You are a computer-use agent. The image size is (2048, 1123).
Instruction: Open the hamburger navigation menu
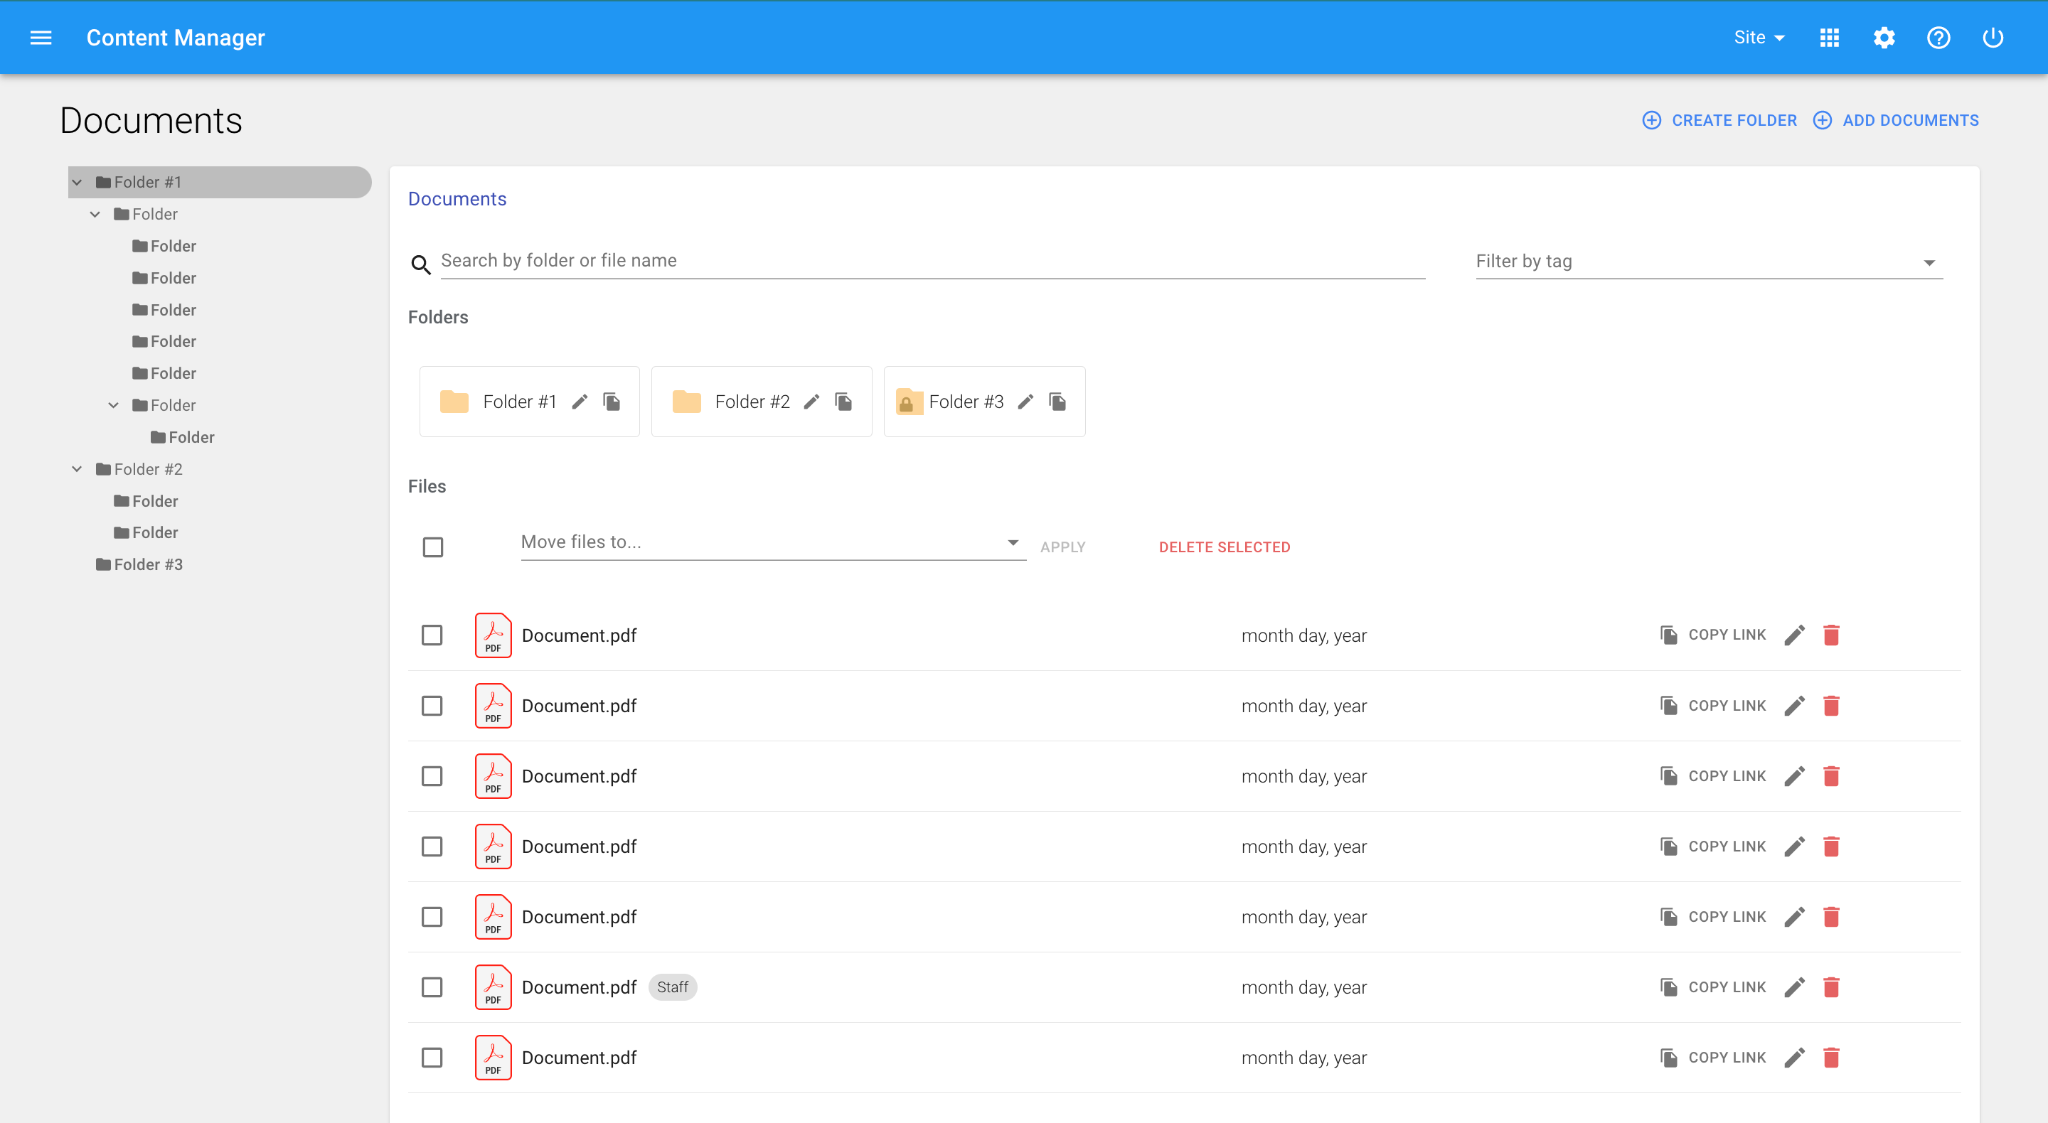41,38
